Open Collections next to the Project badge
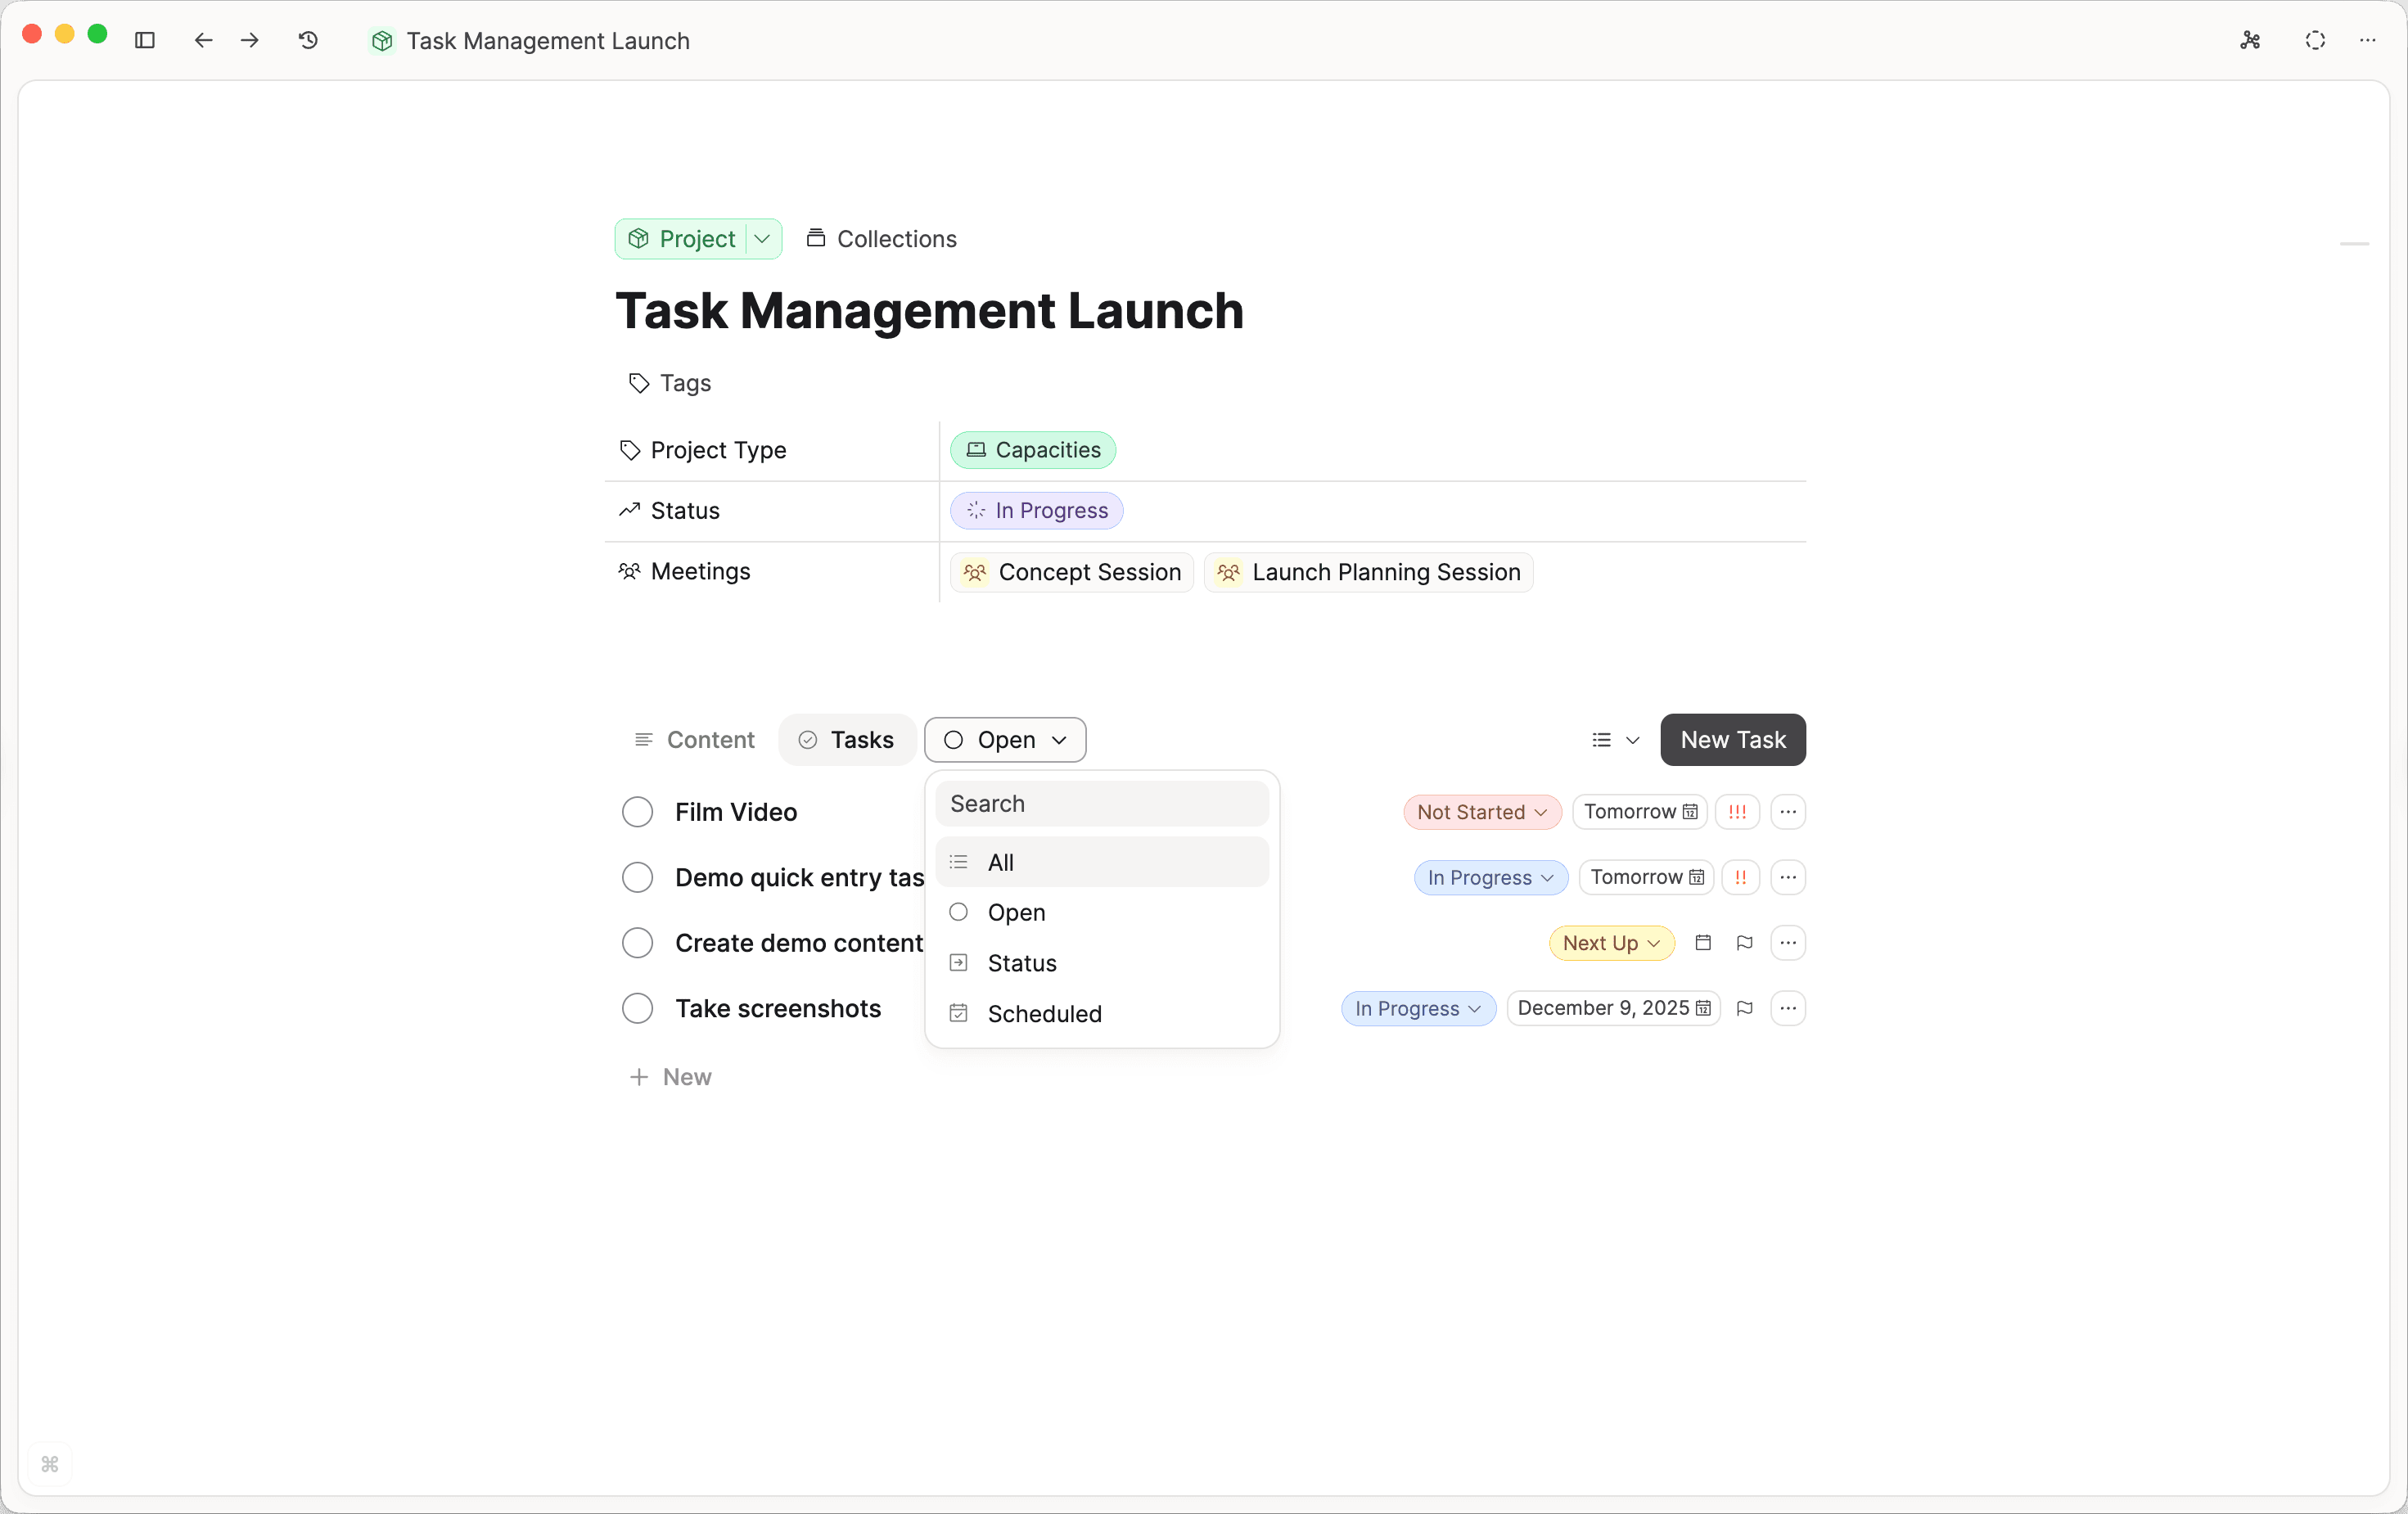This screenshot has width=2408, height=1514. 881,238
